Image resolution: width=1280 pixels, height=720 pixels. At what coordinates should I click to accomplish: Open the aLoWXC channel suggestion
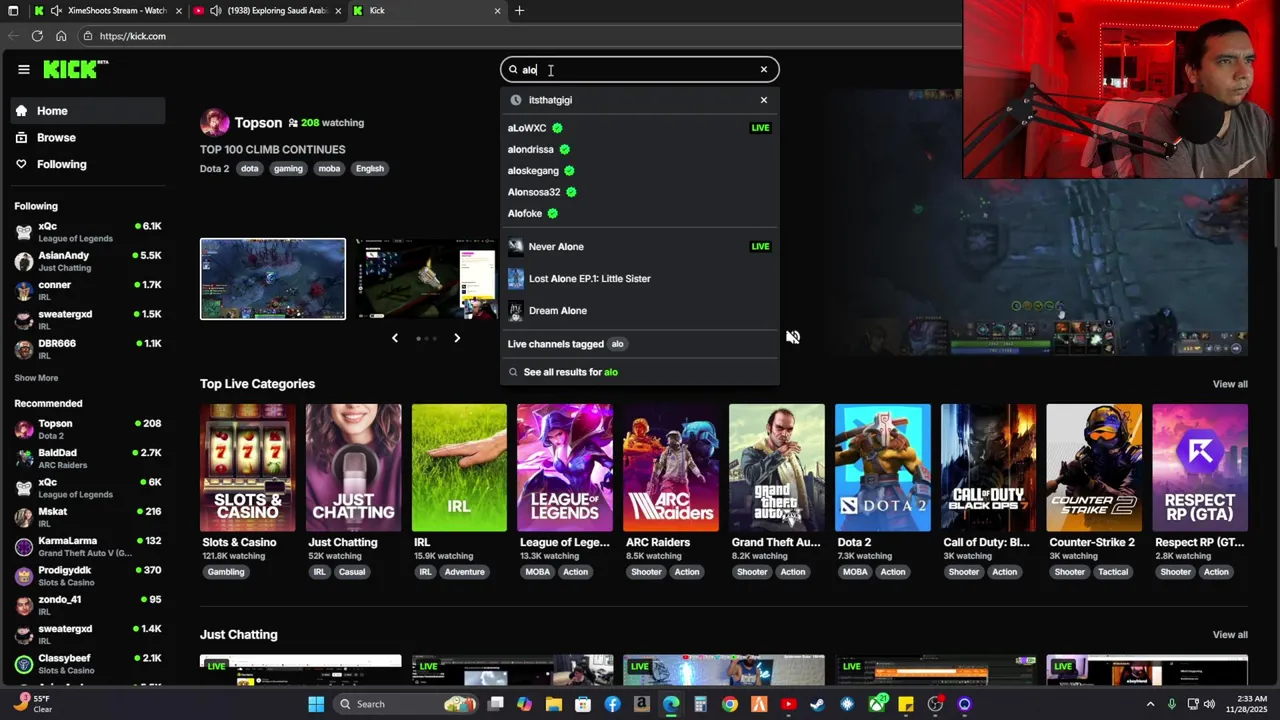(x=639, y=128)
